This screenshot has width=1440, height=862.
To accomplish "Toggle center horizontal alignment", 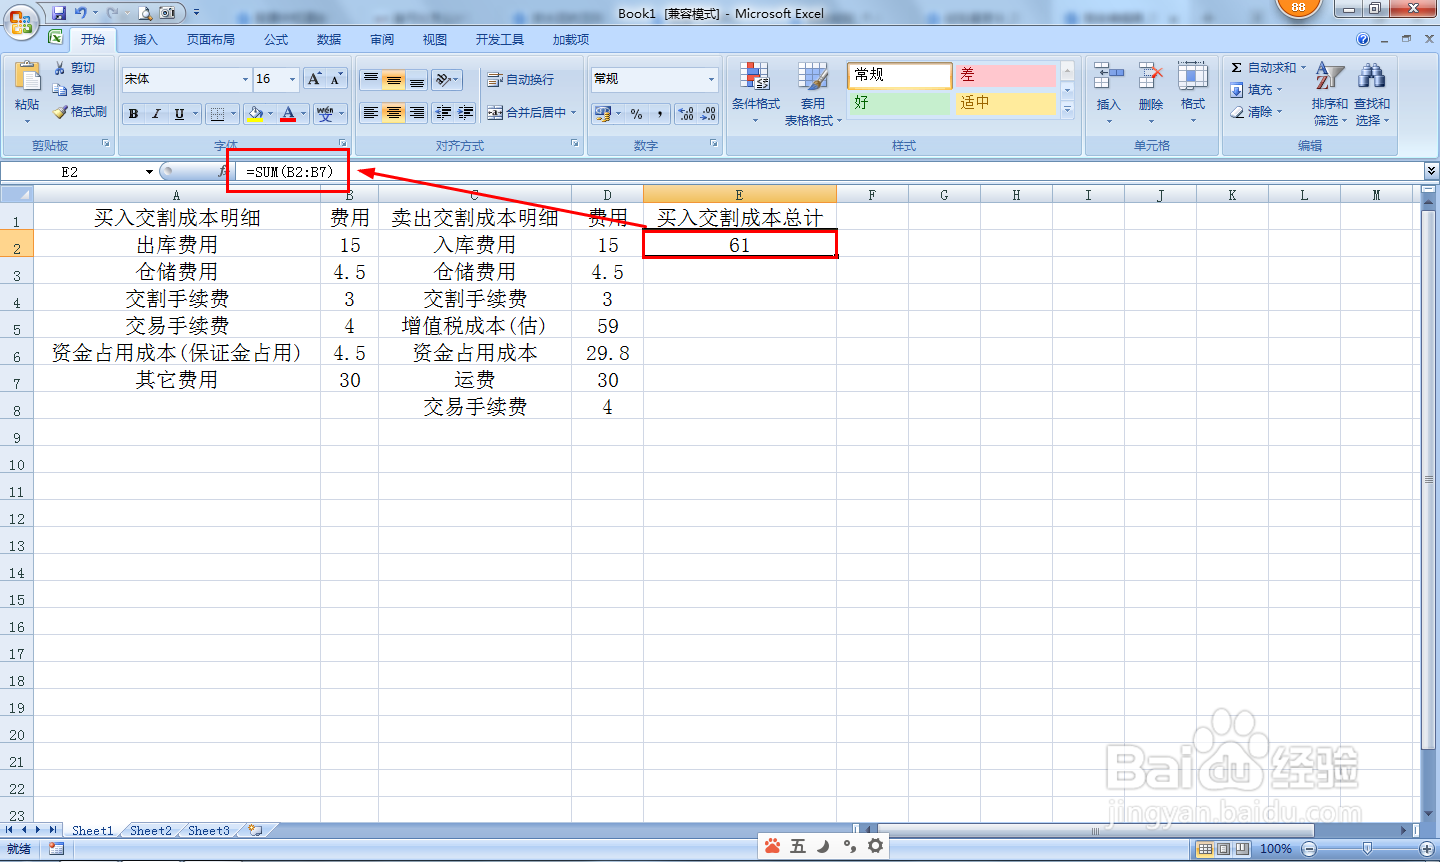I will (394, 113).
